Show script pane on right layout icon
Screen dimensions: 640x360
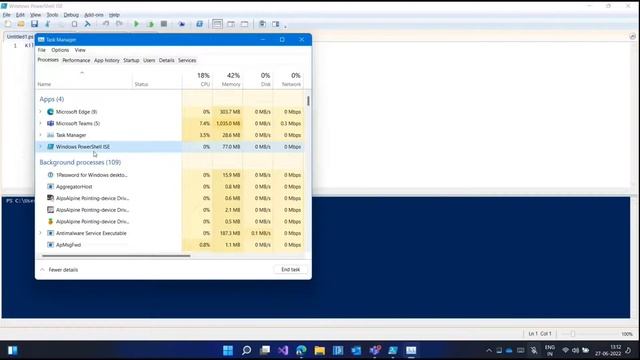[231, 24]
